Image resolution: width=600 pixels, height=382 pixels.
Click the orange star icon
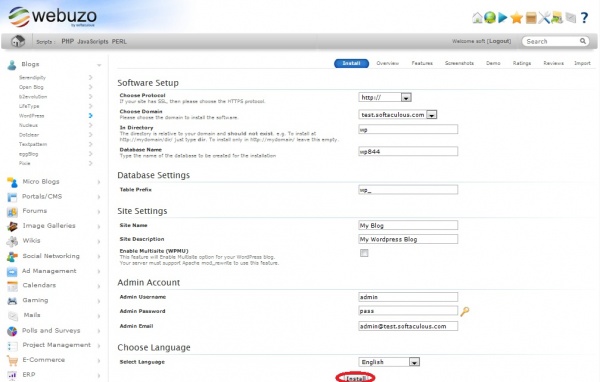pyautogui.click(x=517, y=18)
